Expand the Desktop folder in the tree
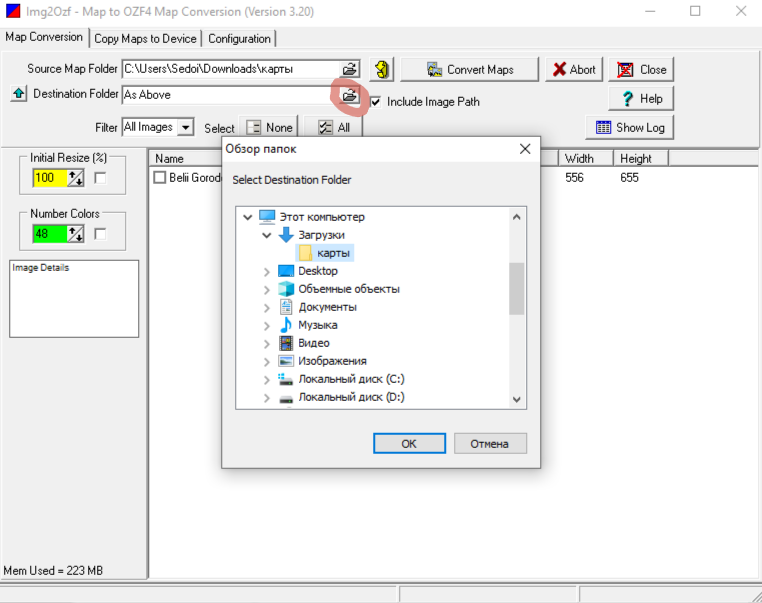The image size is (762, 603). pos(267,271)
